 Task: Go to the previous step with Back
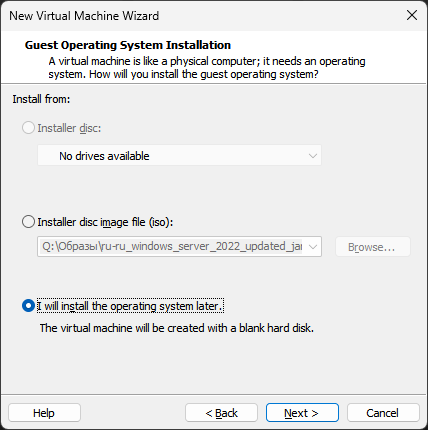coord(222,413)
